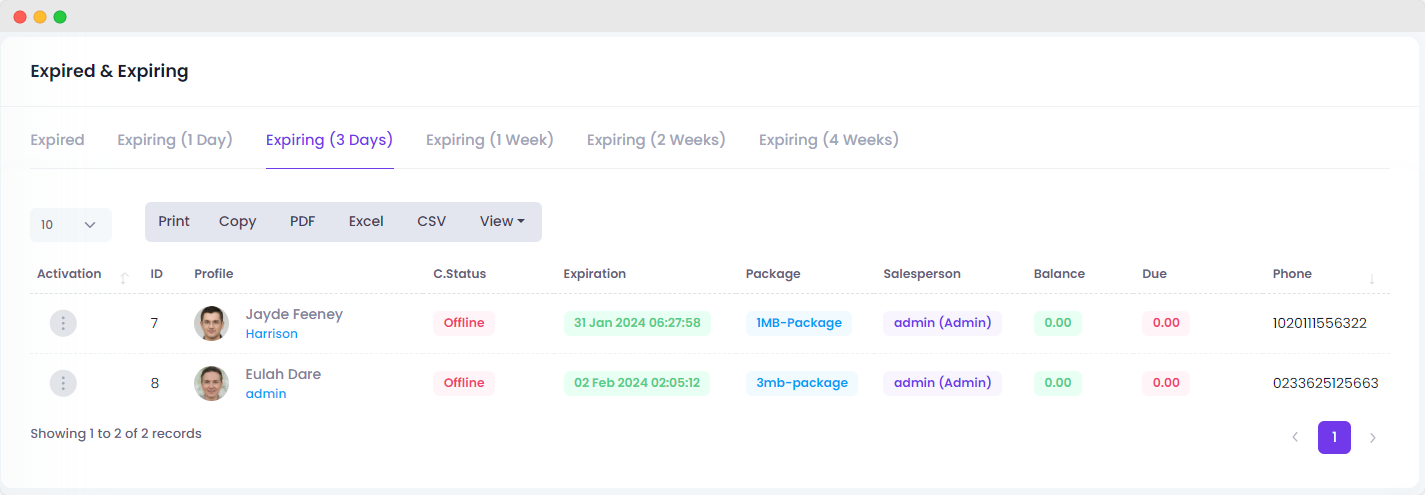Open the three-dot menu for Eulah Dare
This screenshot has height=495, width=1425.
pos(63,383)
